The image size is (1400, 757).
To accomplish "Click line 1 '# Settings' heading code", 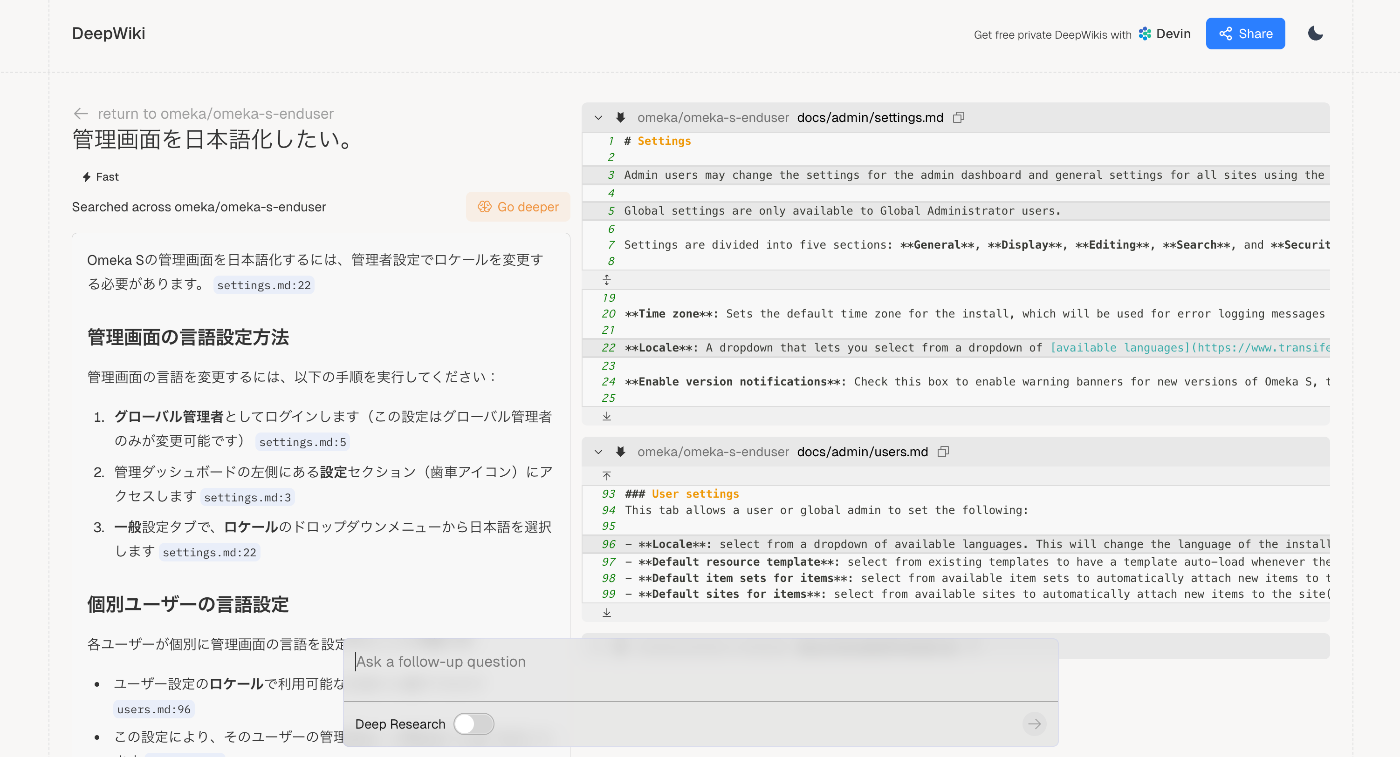I will (658, 141).
